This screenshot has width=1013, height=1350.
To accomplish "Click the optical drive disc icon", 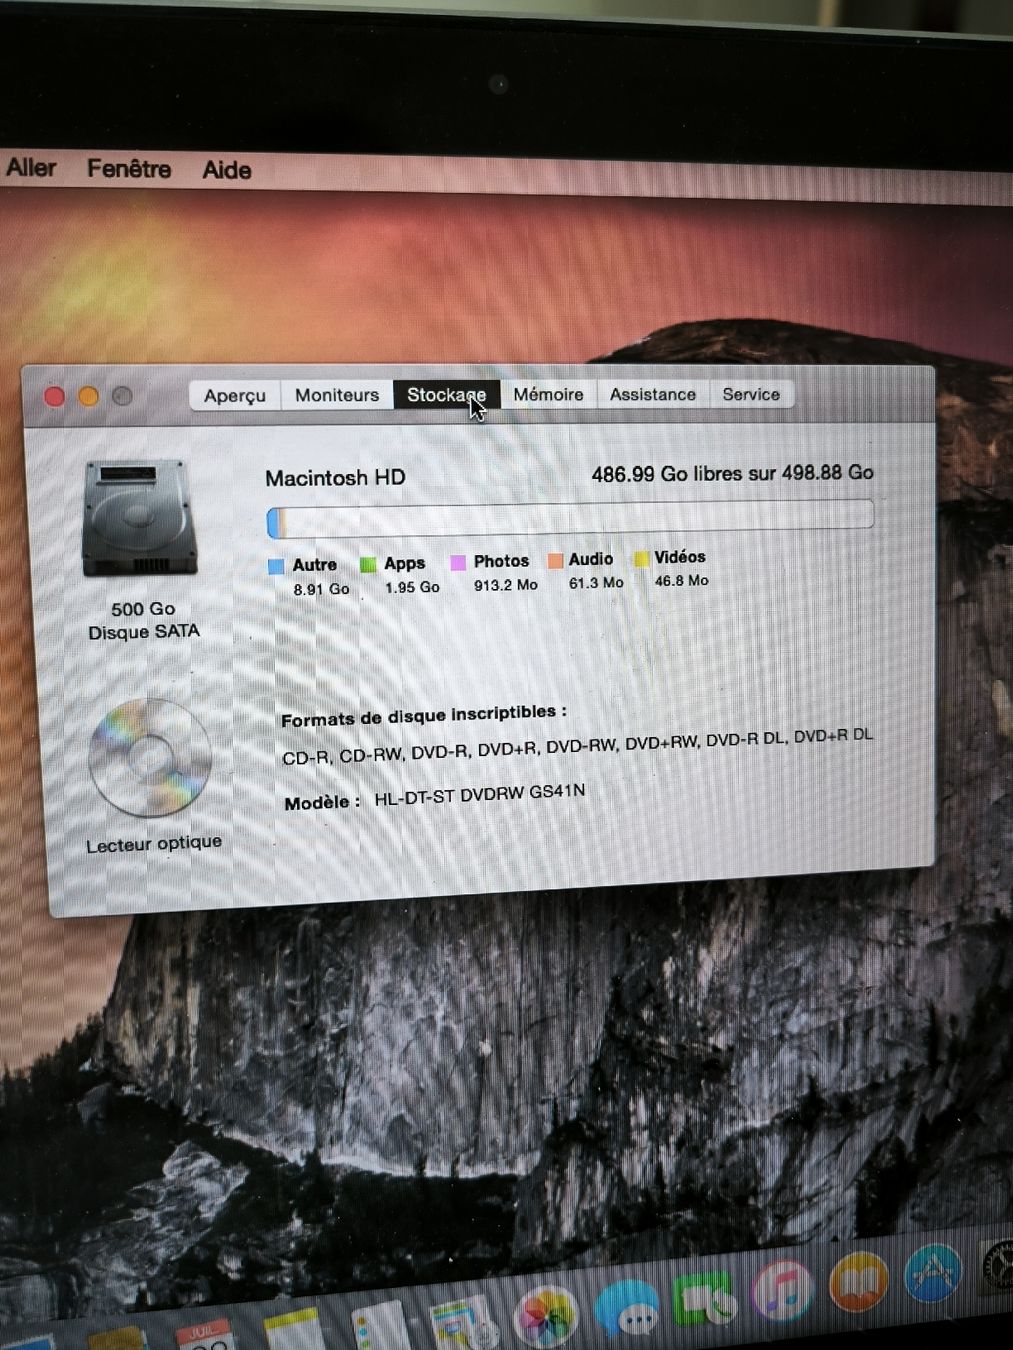I will pos(150,758).
